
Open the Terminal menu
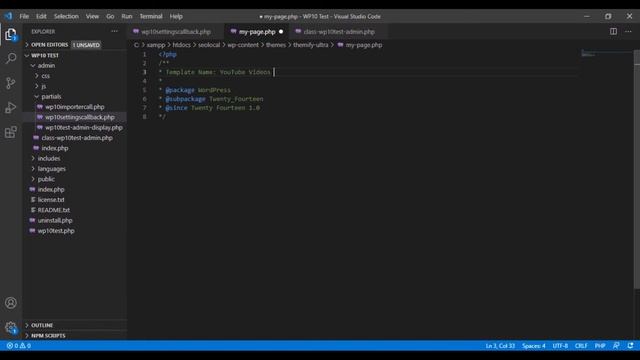[x=151, y=16]
